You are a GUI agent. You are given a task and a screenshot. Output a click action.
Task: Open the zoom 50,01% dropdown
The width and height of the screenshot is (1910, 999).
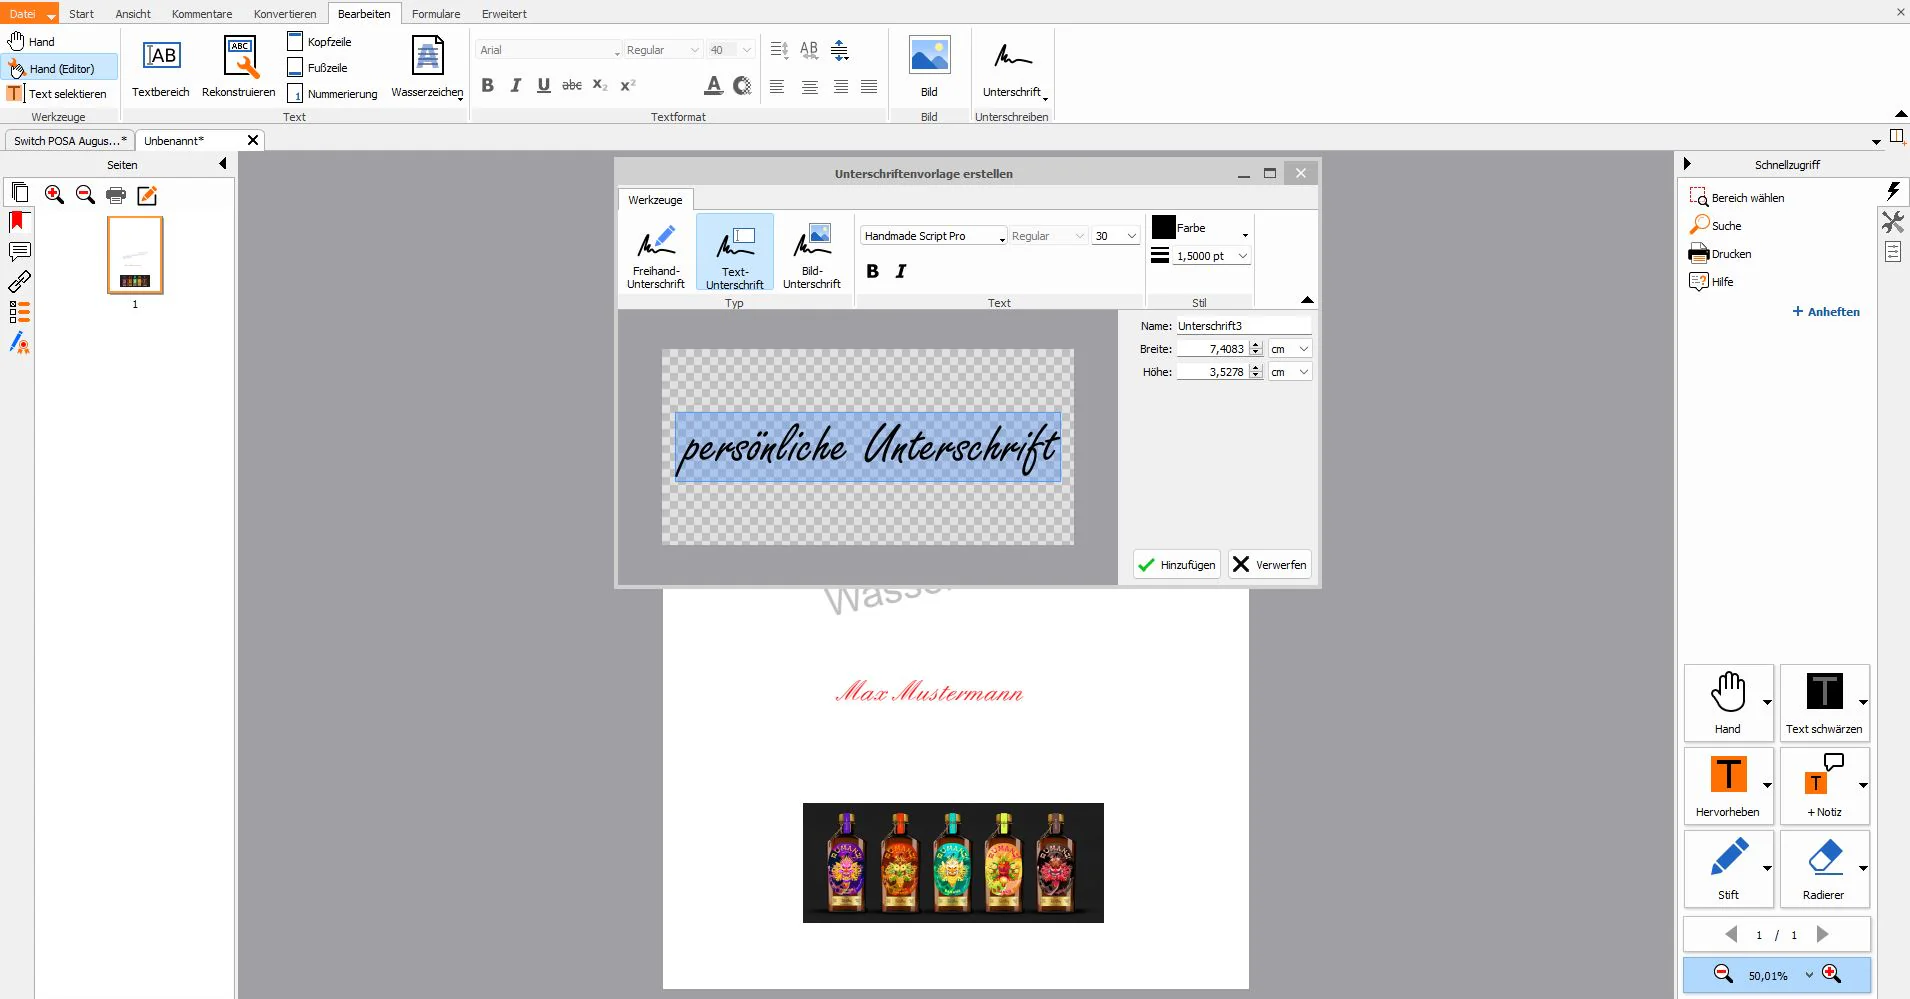point(1809,975)
